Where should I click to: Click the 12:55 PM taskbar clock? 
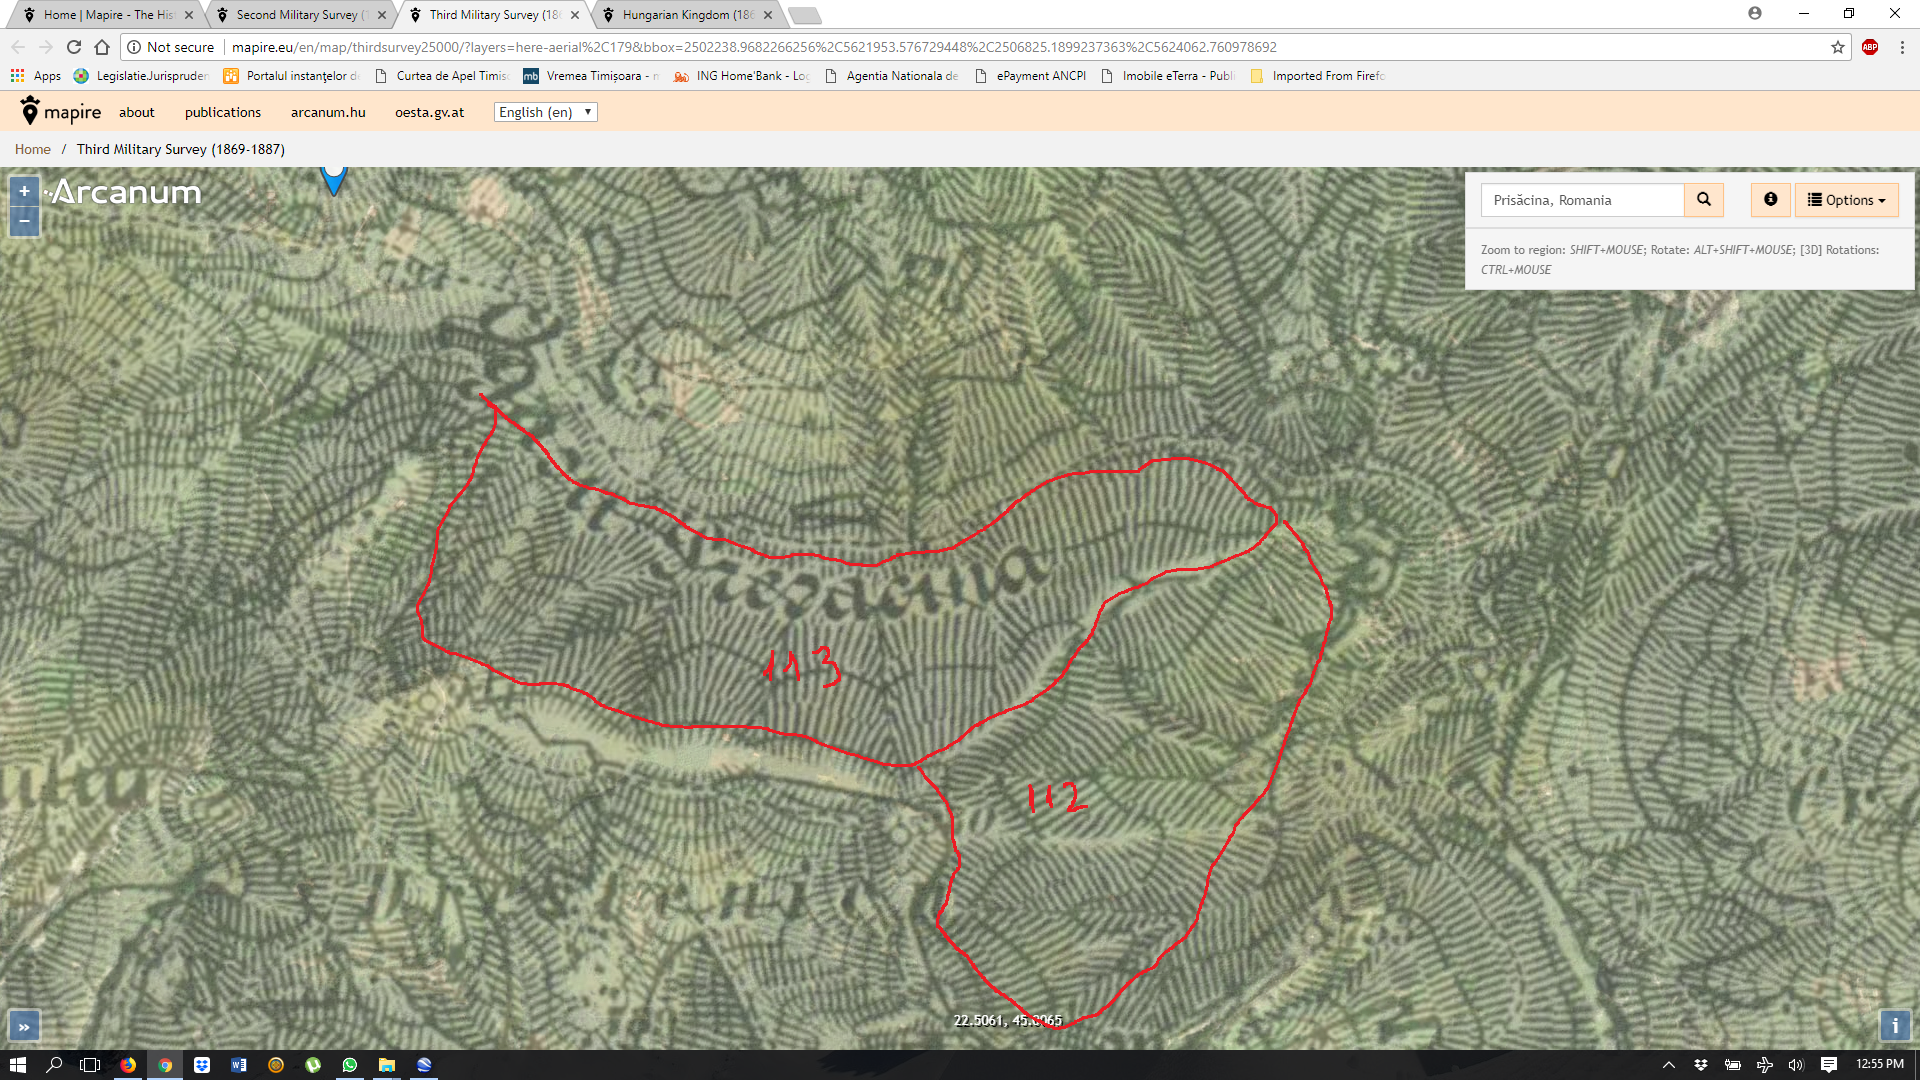point(1880,1064)
